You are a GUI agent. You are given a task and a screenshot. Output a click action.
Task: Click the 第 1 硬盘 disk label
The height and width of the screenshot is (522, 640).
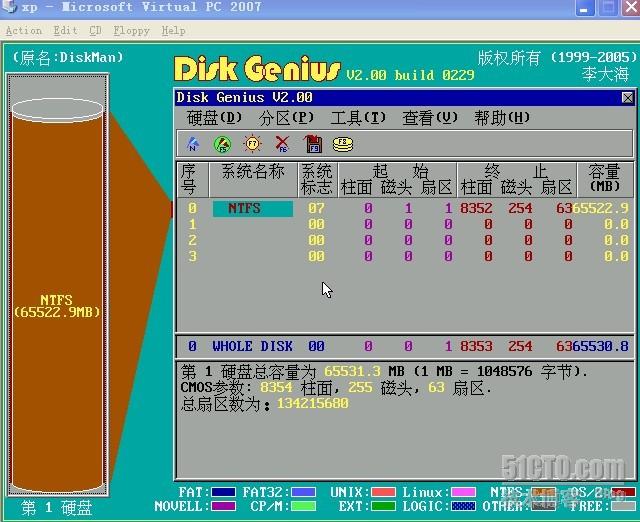[56, 509]
